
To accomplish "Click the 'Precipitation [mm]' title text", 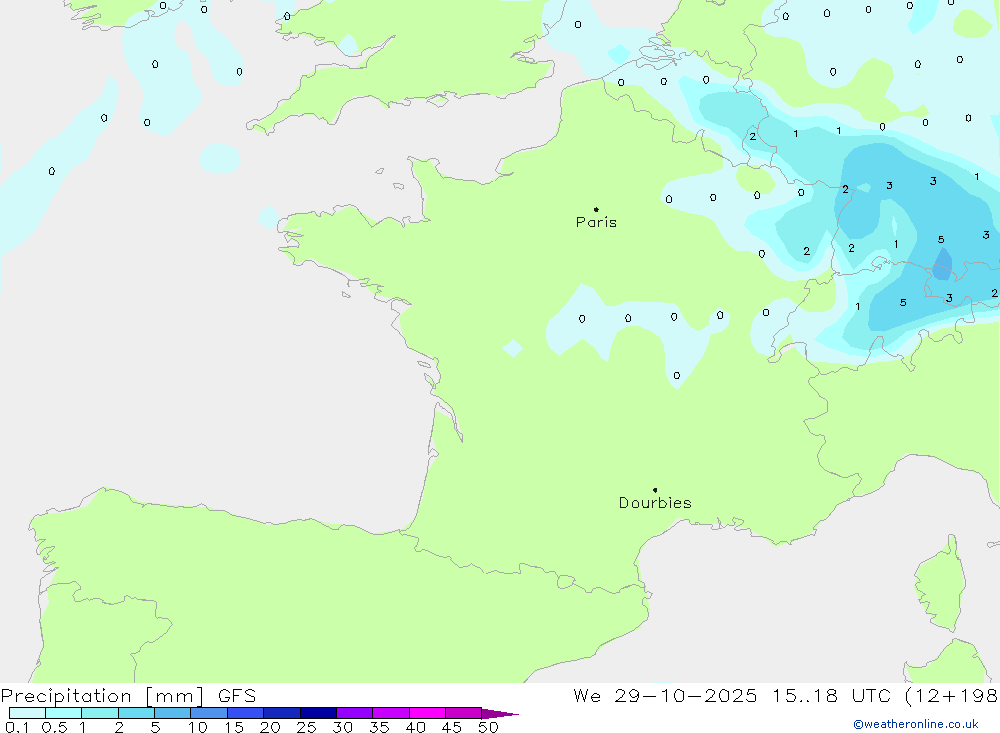I will tap(102, 696).
